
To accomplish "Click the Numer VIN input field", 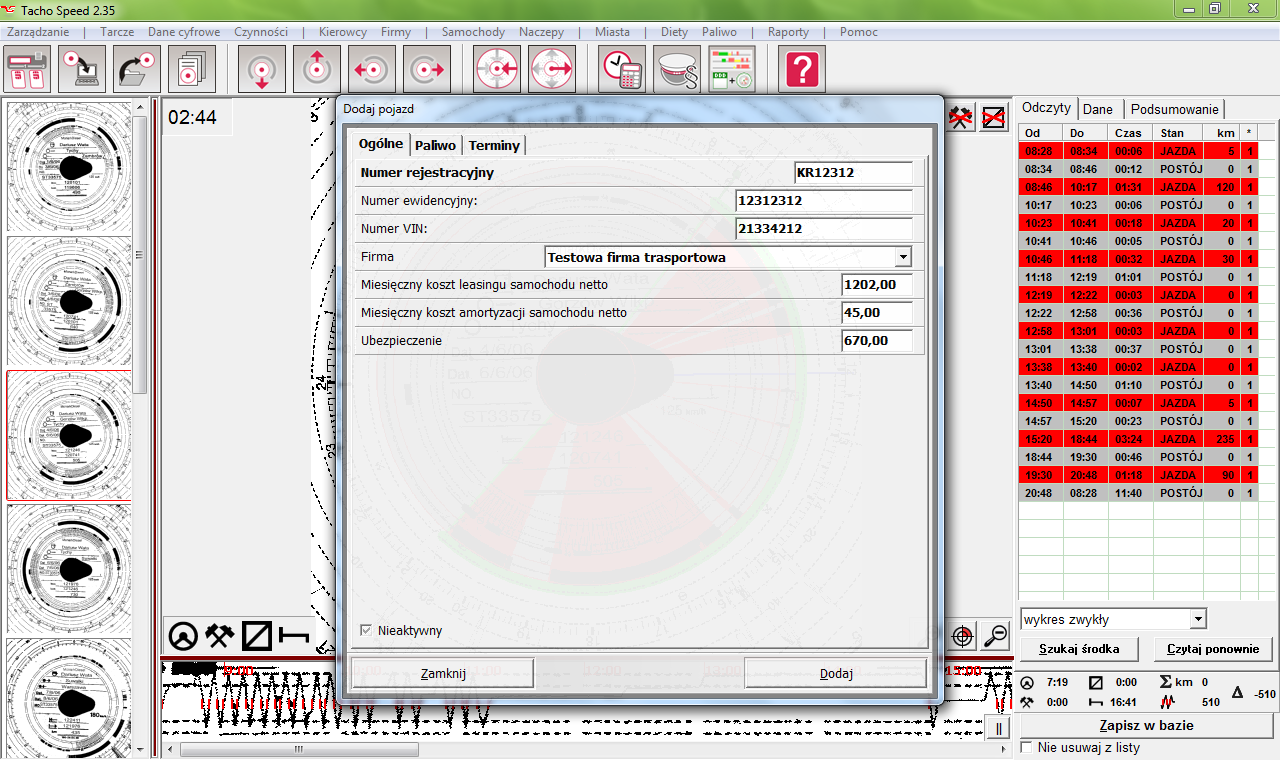I will coord(823,229).
